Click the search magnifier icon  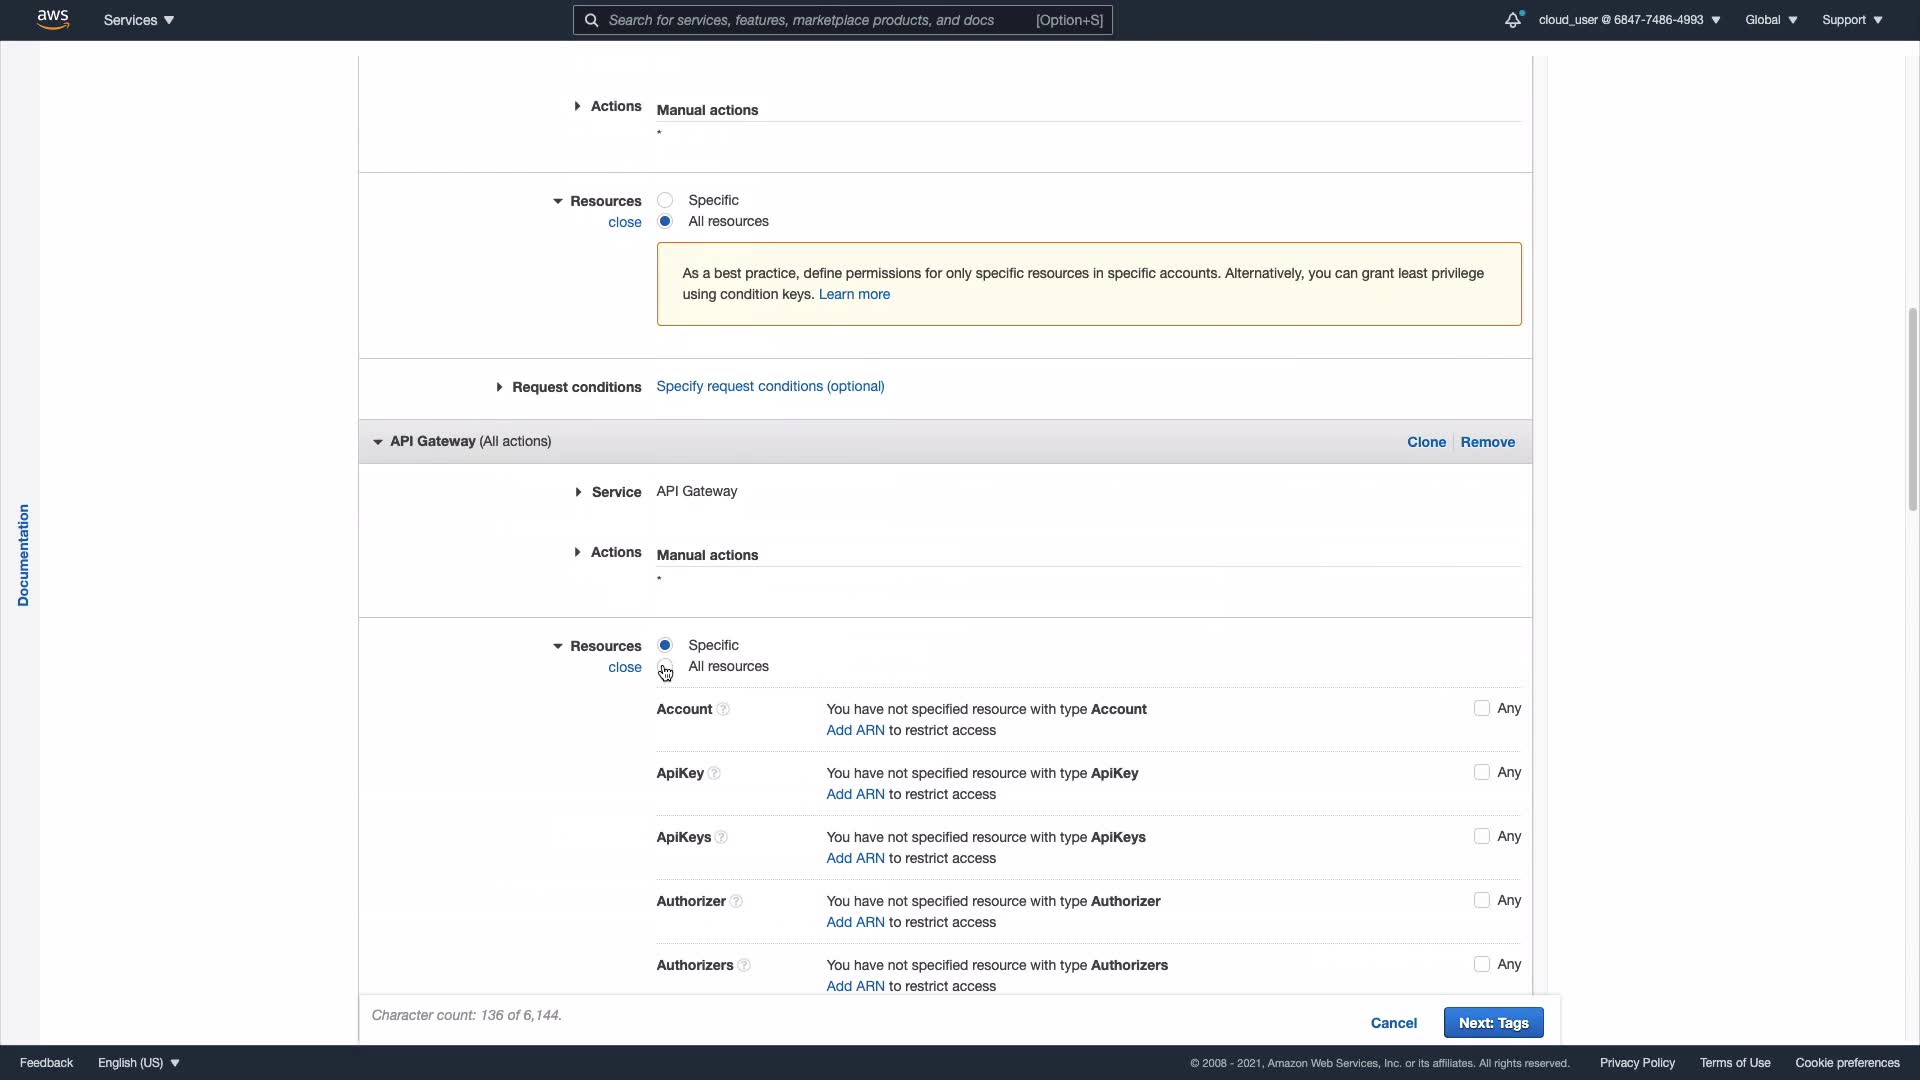591,20
